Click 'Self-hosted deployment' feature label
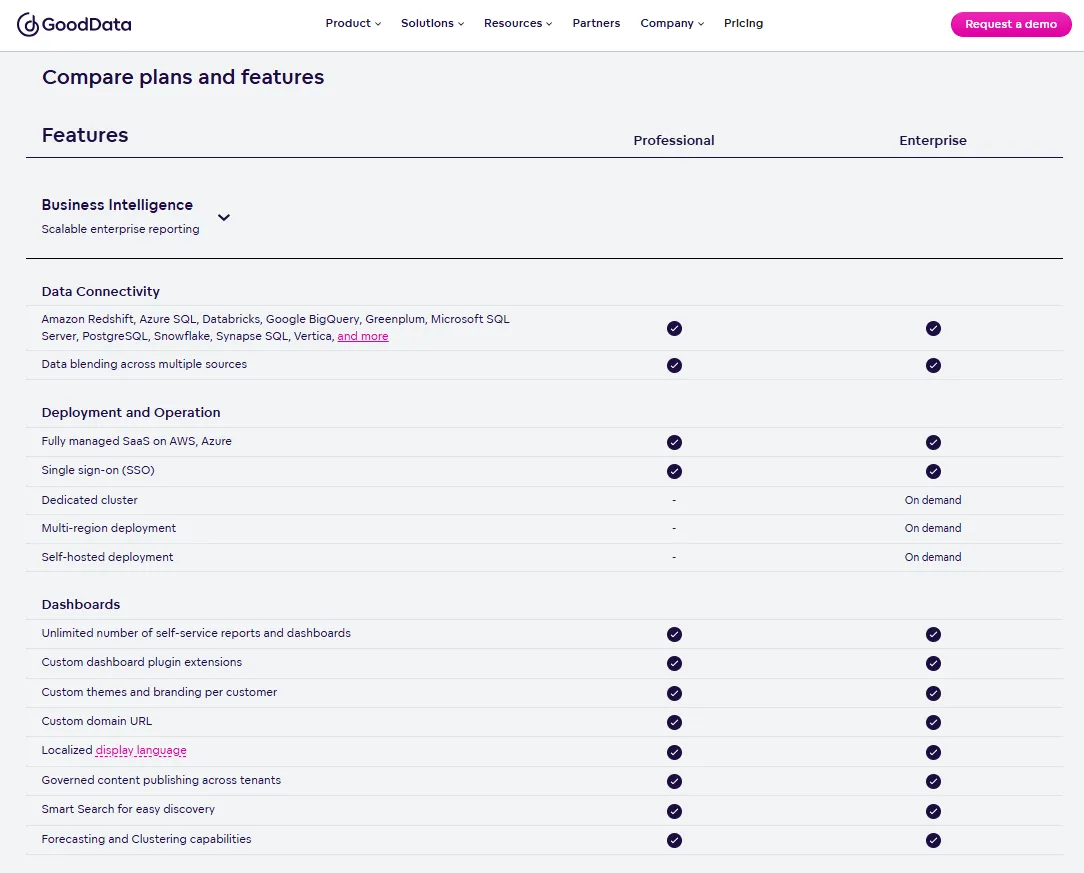1084x873 pixels. pyautogui.click(x=107, y=557)
